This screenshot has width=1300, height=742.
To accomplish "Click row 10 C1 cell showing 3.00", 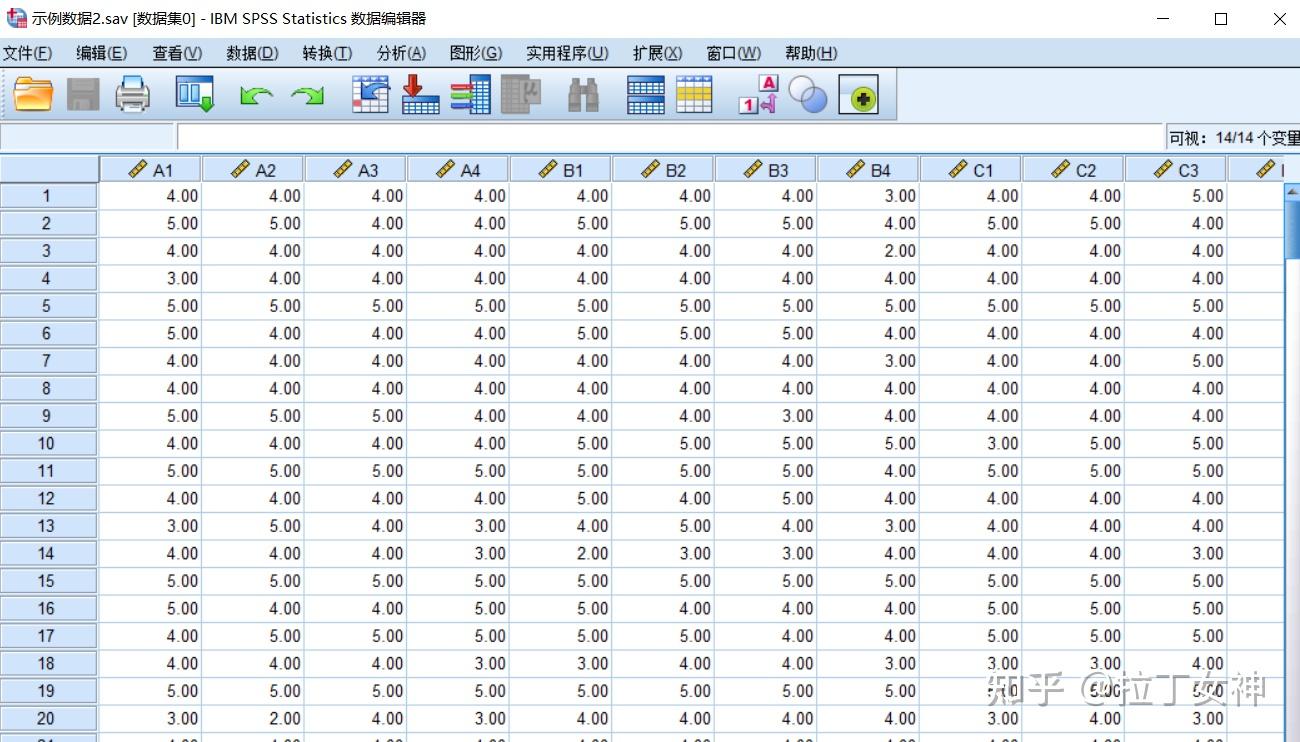I will click(x=971, y=443).
